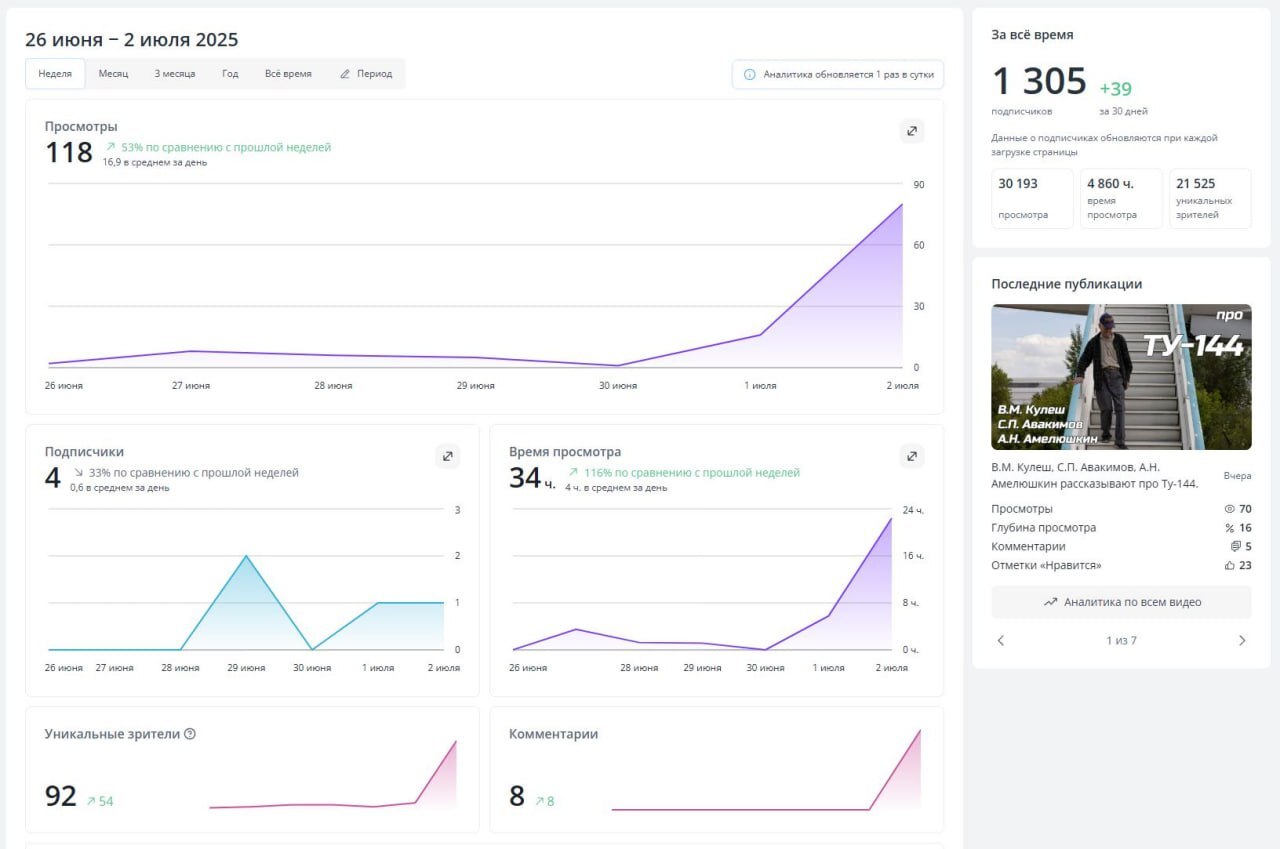This screenshot has width=1280, height=849.
Task: Go to next publication with right chevron
Action: 1242,640
